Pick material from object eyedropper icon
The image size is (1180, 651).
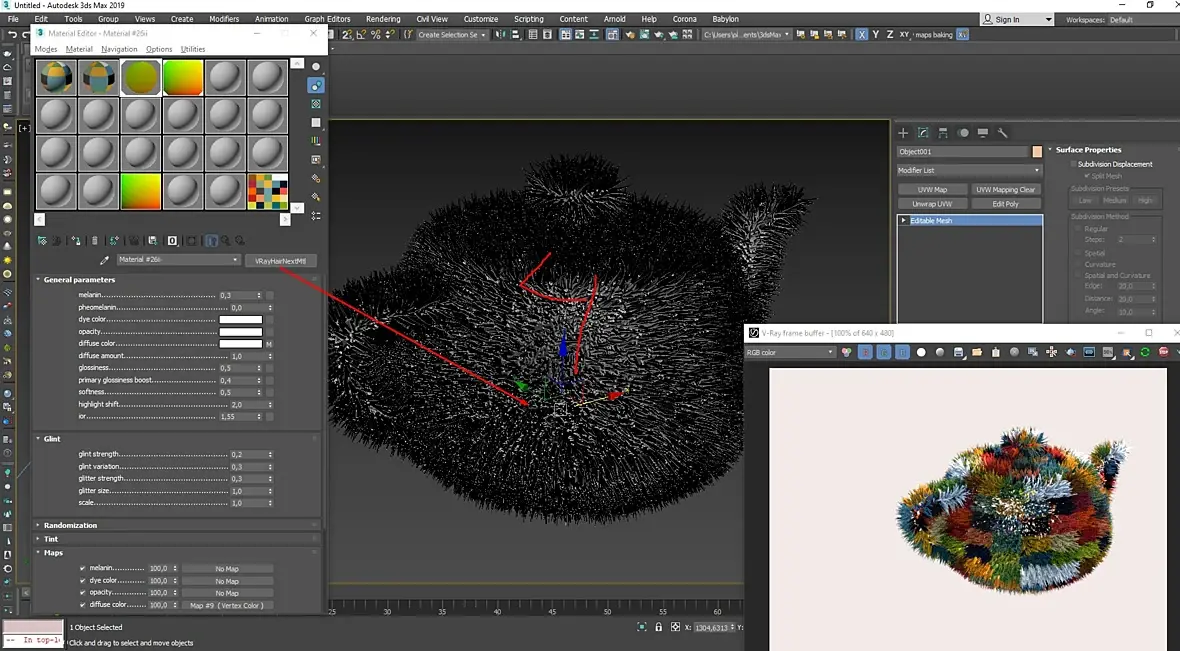click(x=105, y=260)
